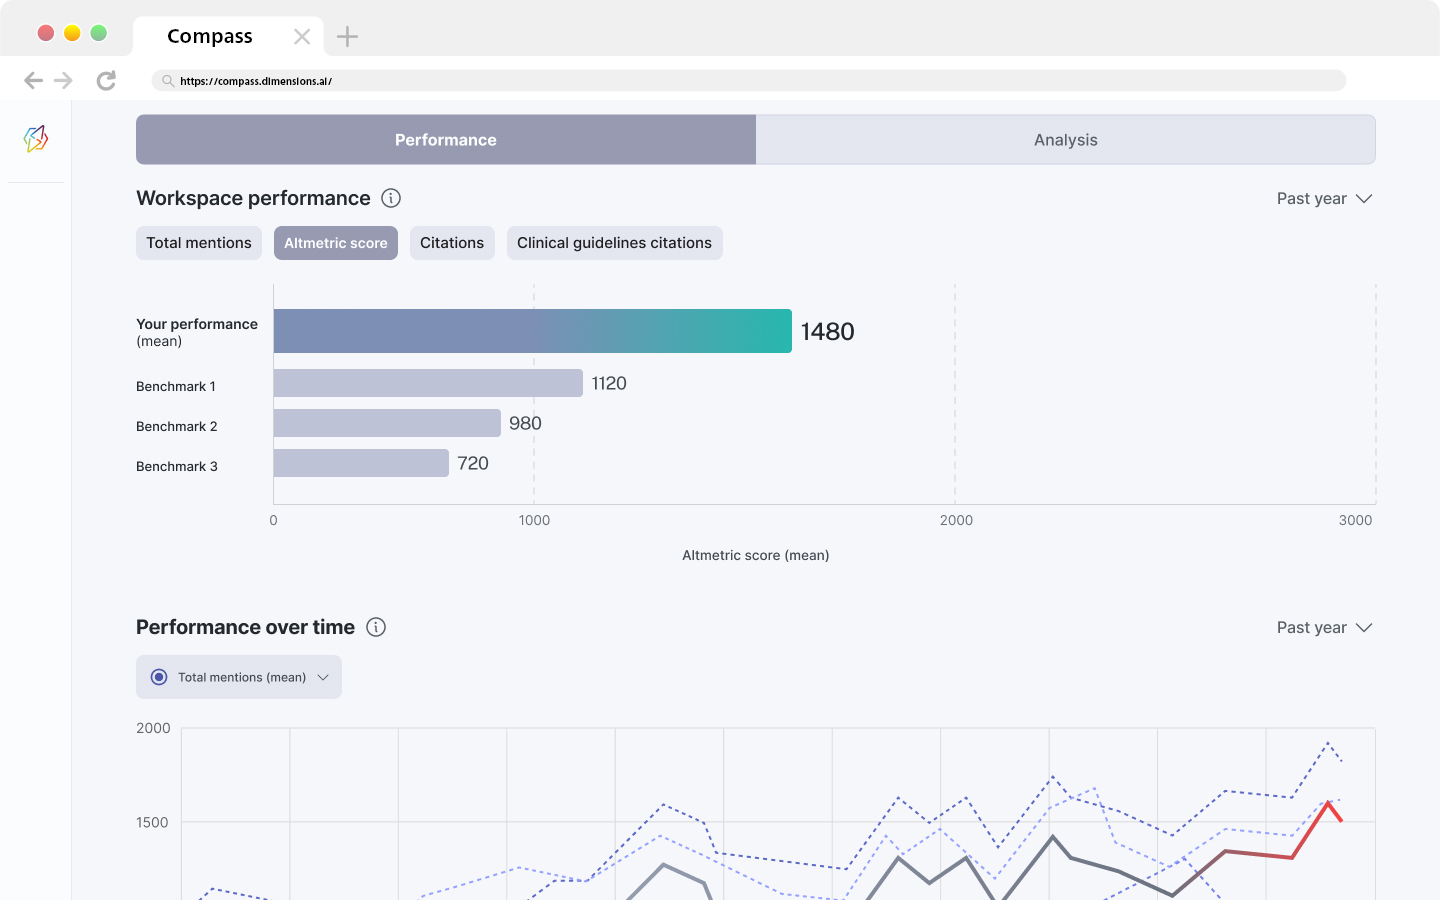Image resolution: width=1440 pixels, height=900 pixels.
Task: Click the address bar URL field
Action: tap(749, 81)
